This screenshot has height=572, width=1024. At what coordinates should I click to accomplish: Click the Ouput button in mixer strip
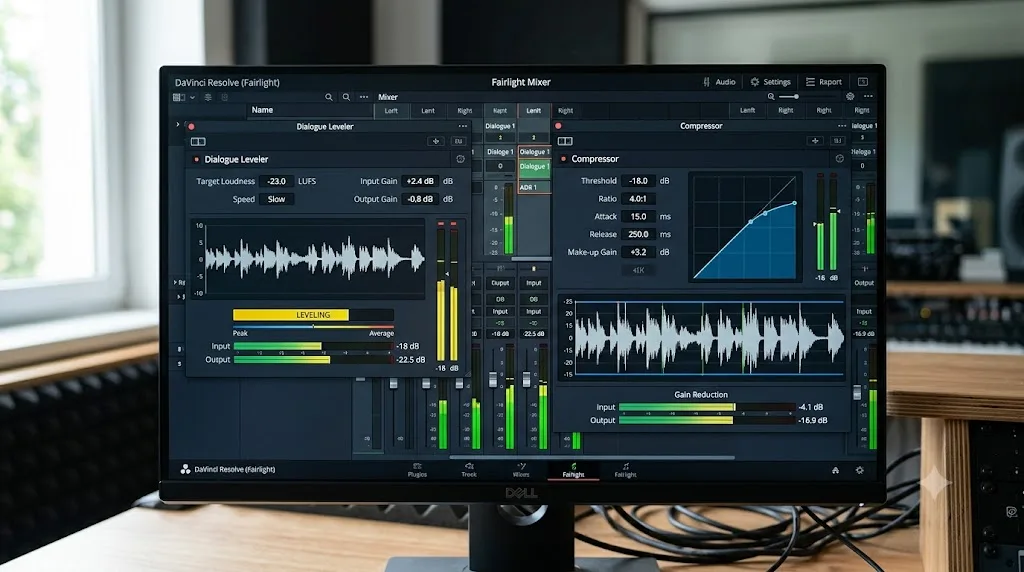[500, 283]
